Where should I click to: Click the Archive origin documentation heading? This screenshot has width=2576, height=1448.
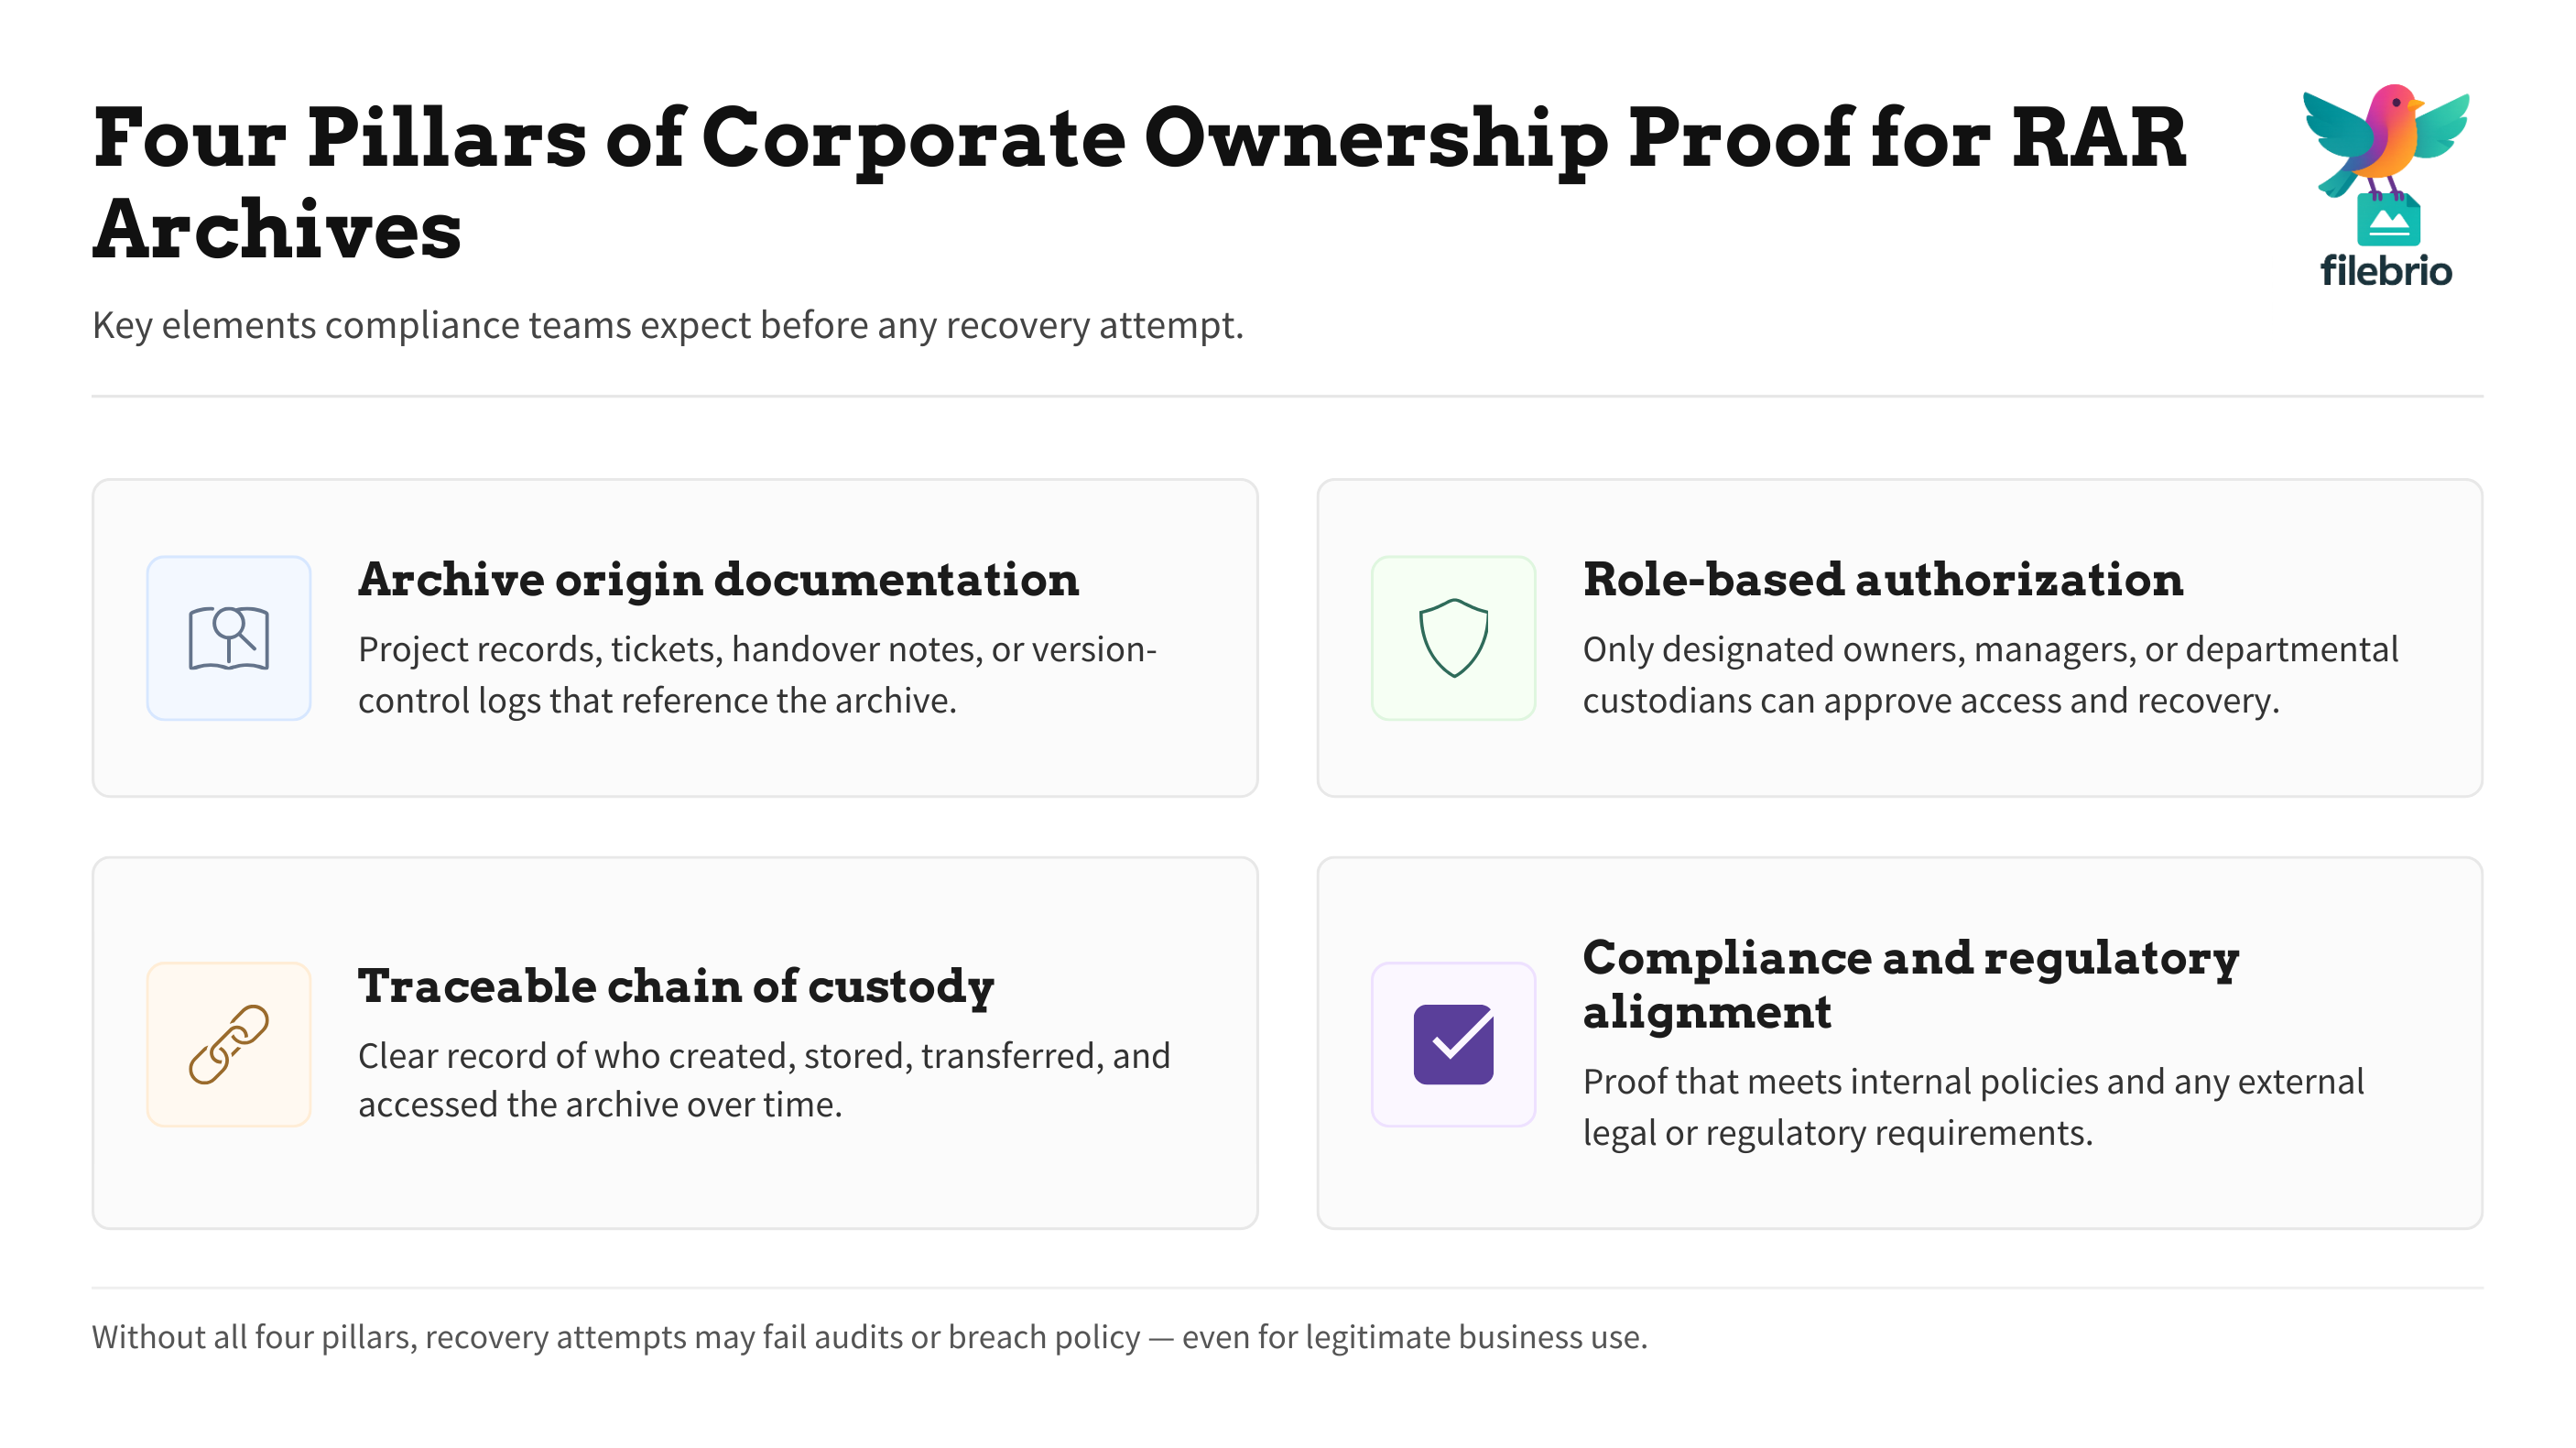tap(719, 580)
